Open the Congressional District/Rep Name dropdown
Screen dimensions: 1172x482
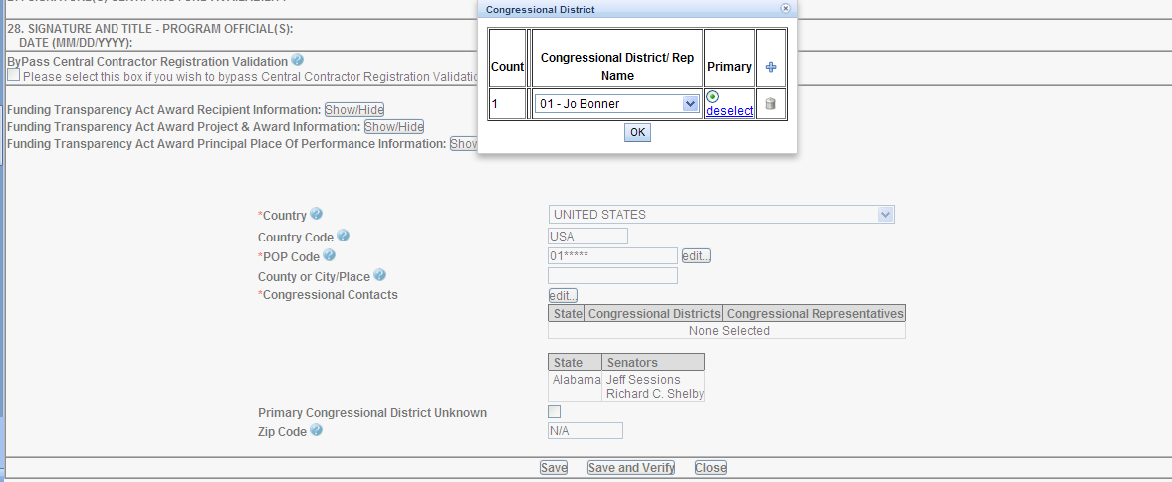pyautogui.click(x=689, y=104)
